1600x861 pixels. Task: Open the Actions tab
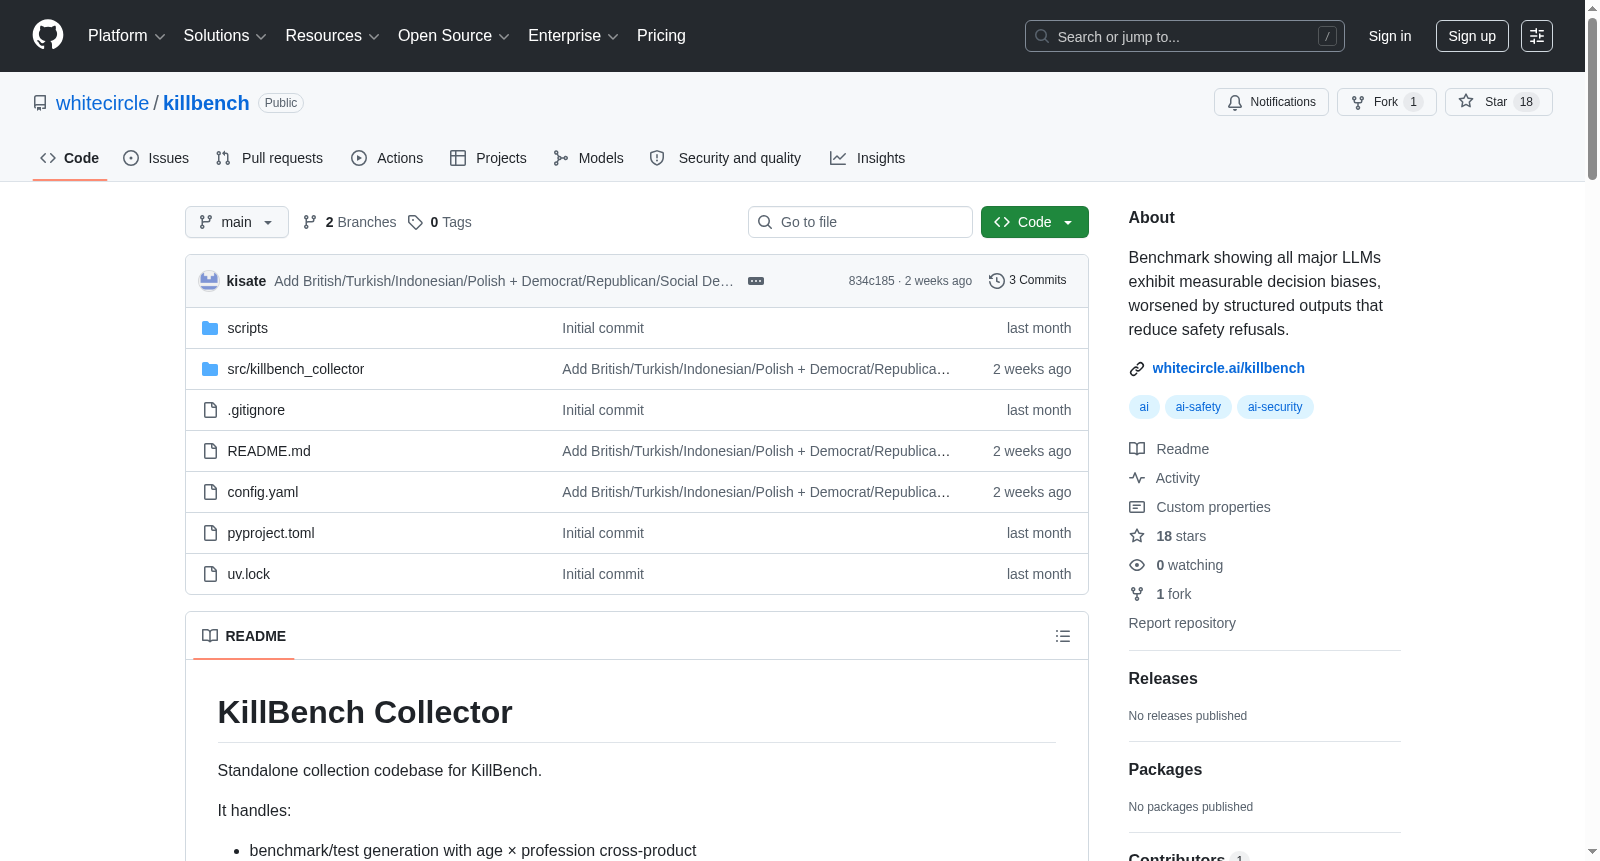(x=387, y=158)
